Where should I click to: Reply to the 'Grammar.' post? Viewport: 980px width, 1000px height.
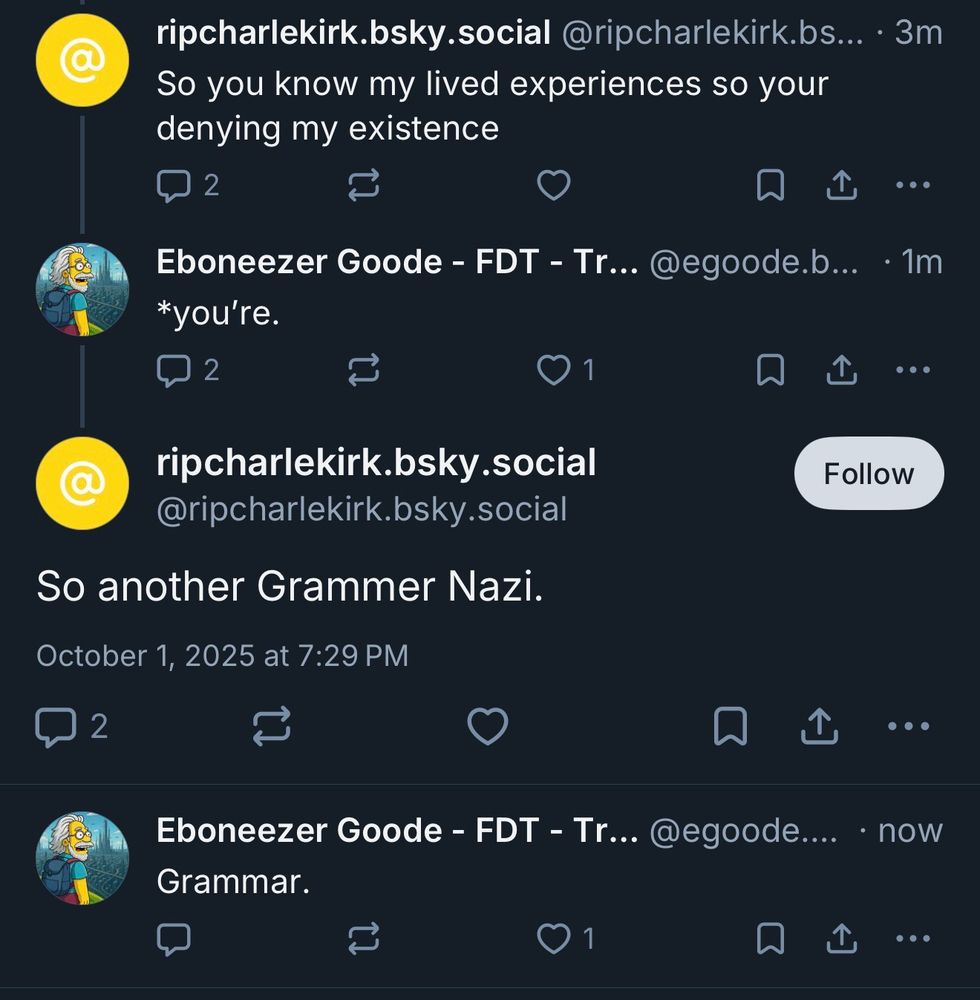point(174,938)
